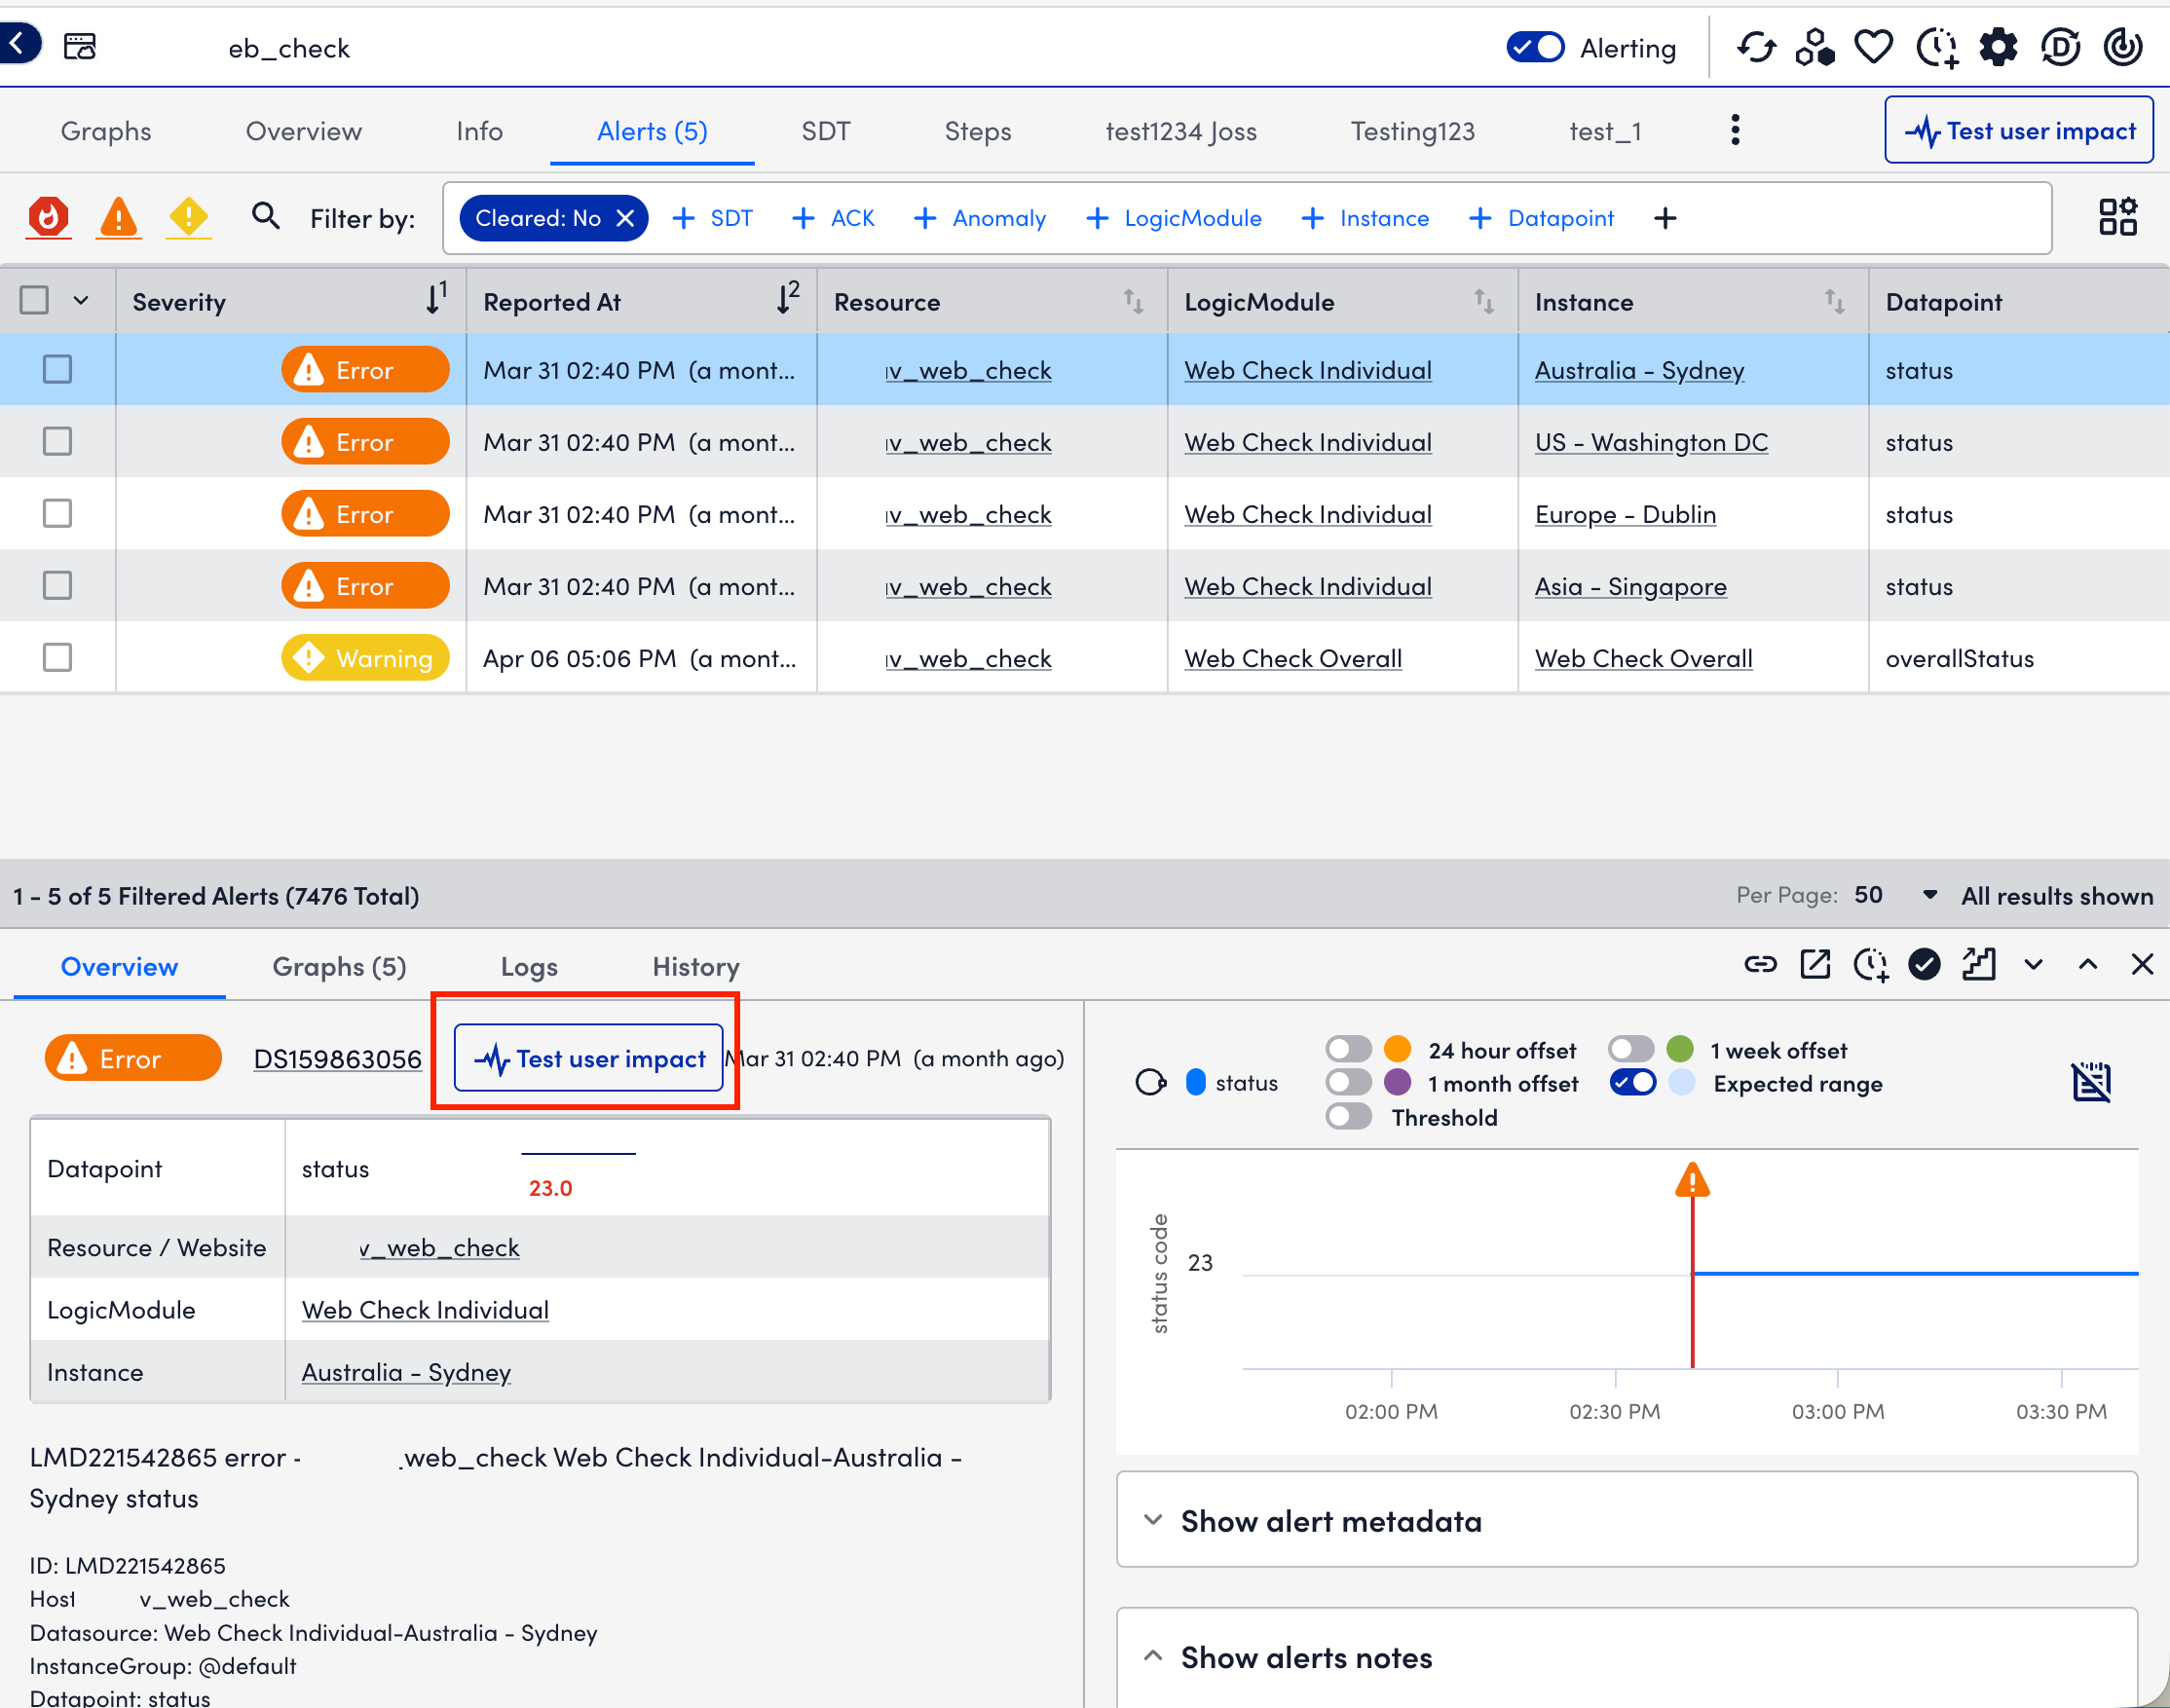
Task: Disable the Expected range toggle
Action: click(x=1633, y=1082)
